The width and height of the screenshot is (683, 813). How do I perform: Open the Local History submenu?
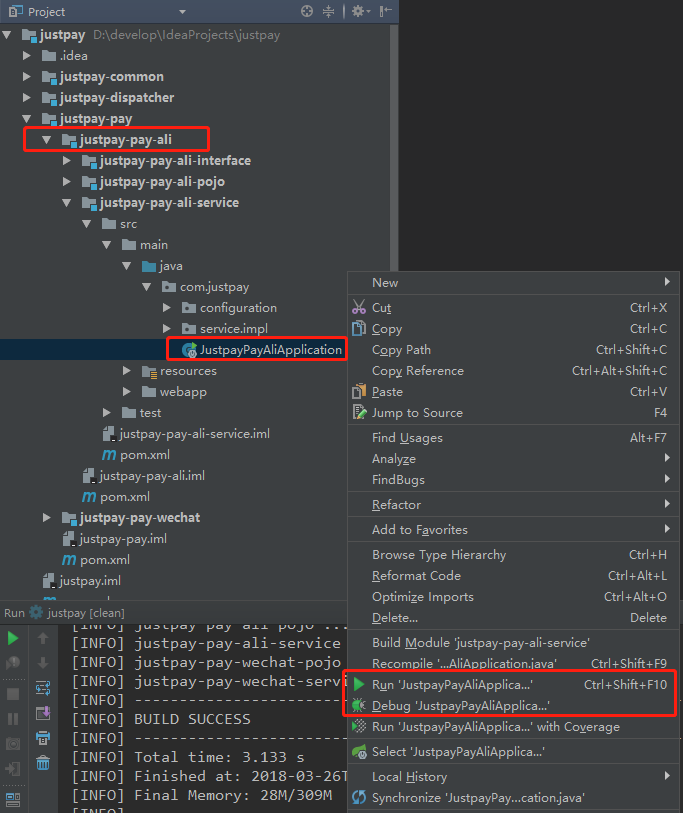point(513,777)
